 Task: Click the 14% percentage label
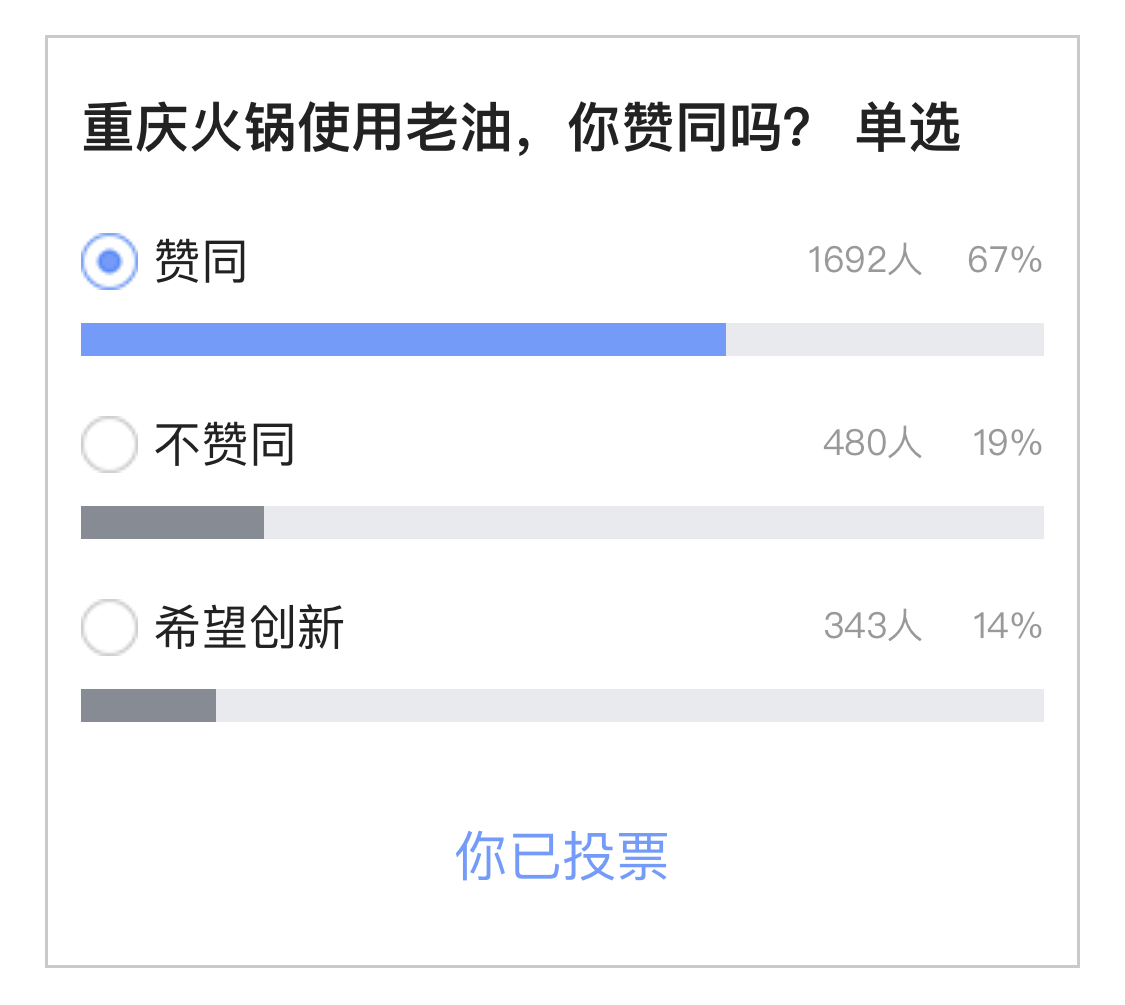[1008, 628]
